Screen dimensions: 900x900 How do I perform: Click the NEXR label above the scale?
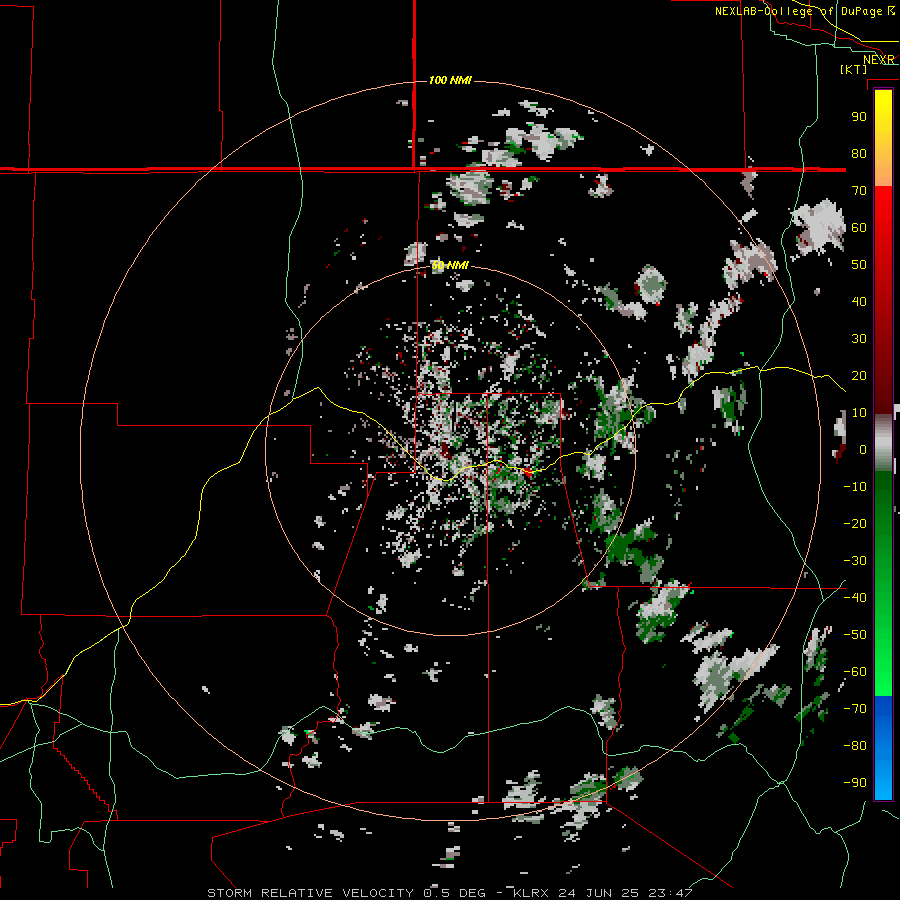tap(879, 60)
